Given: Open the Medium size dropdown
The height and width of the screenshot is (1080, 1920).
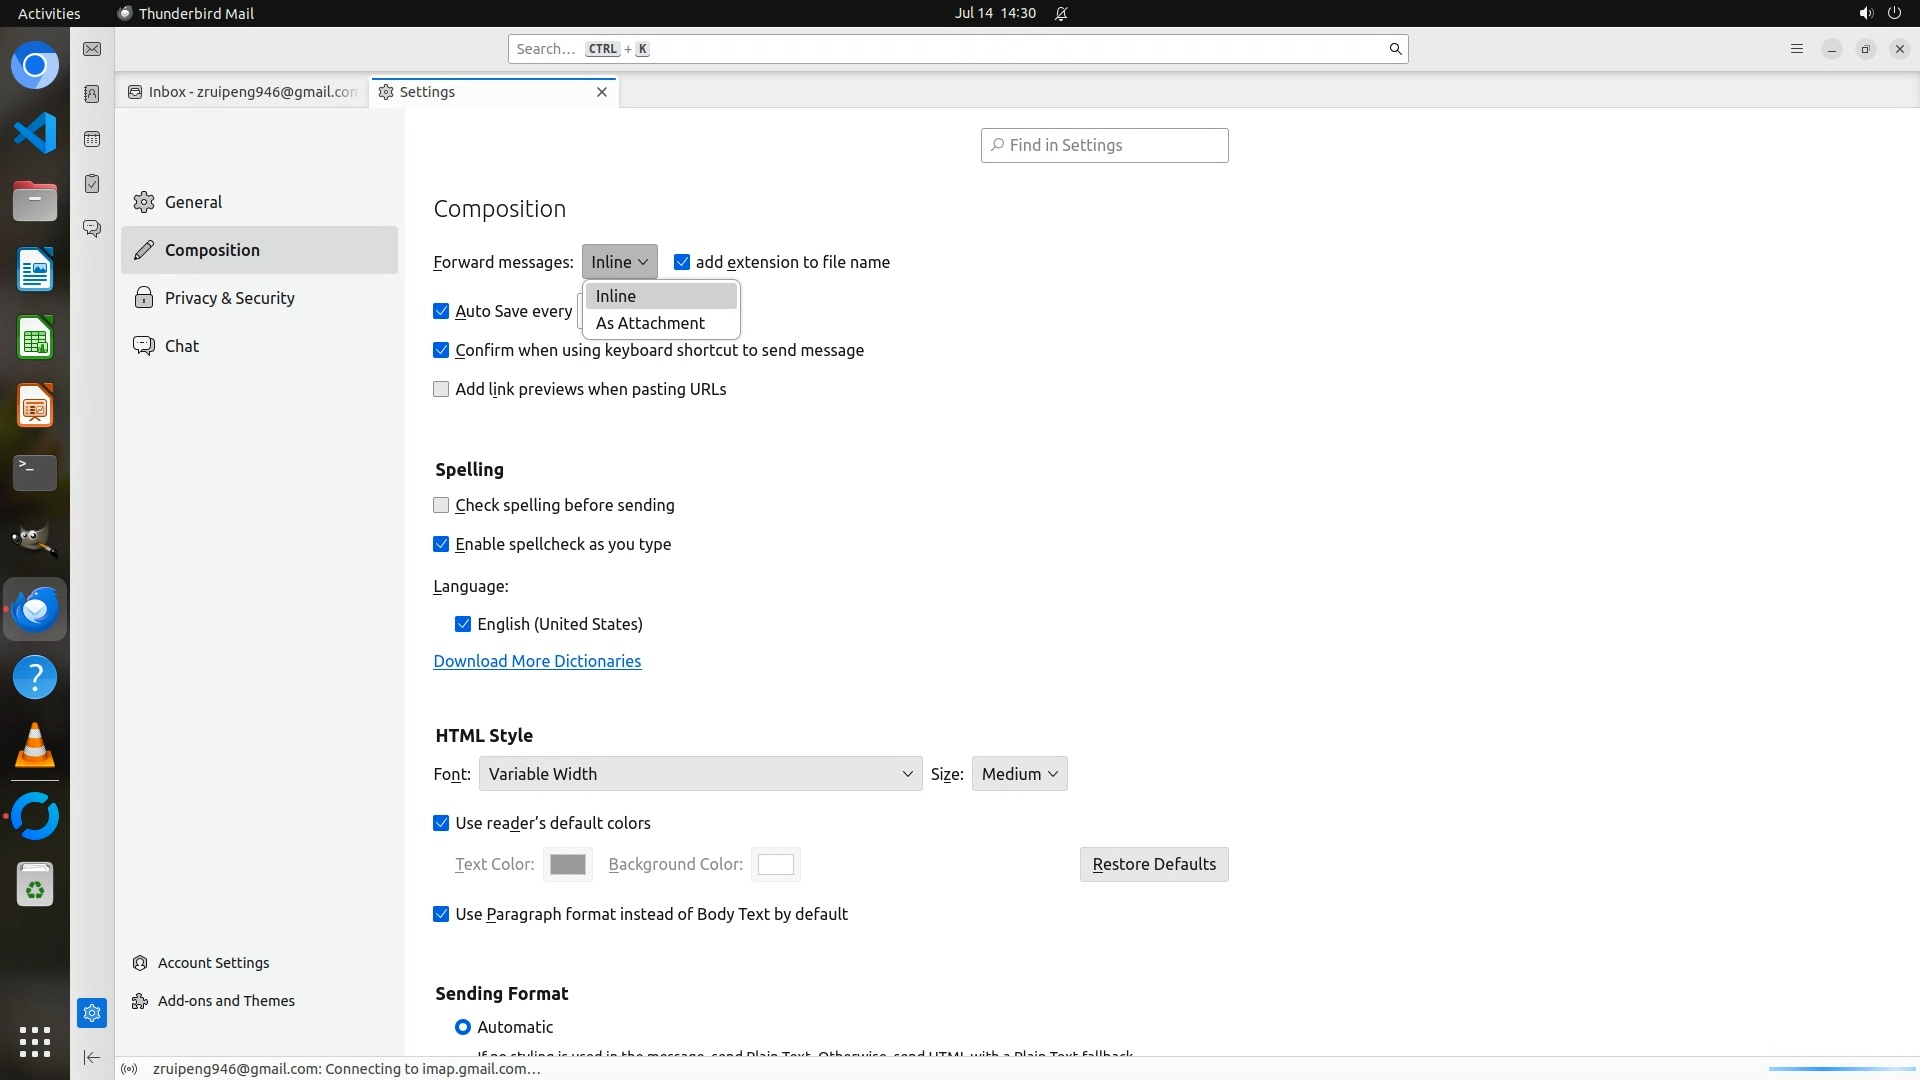Looking at the screenshot, I should point(1019,774).
